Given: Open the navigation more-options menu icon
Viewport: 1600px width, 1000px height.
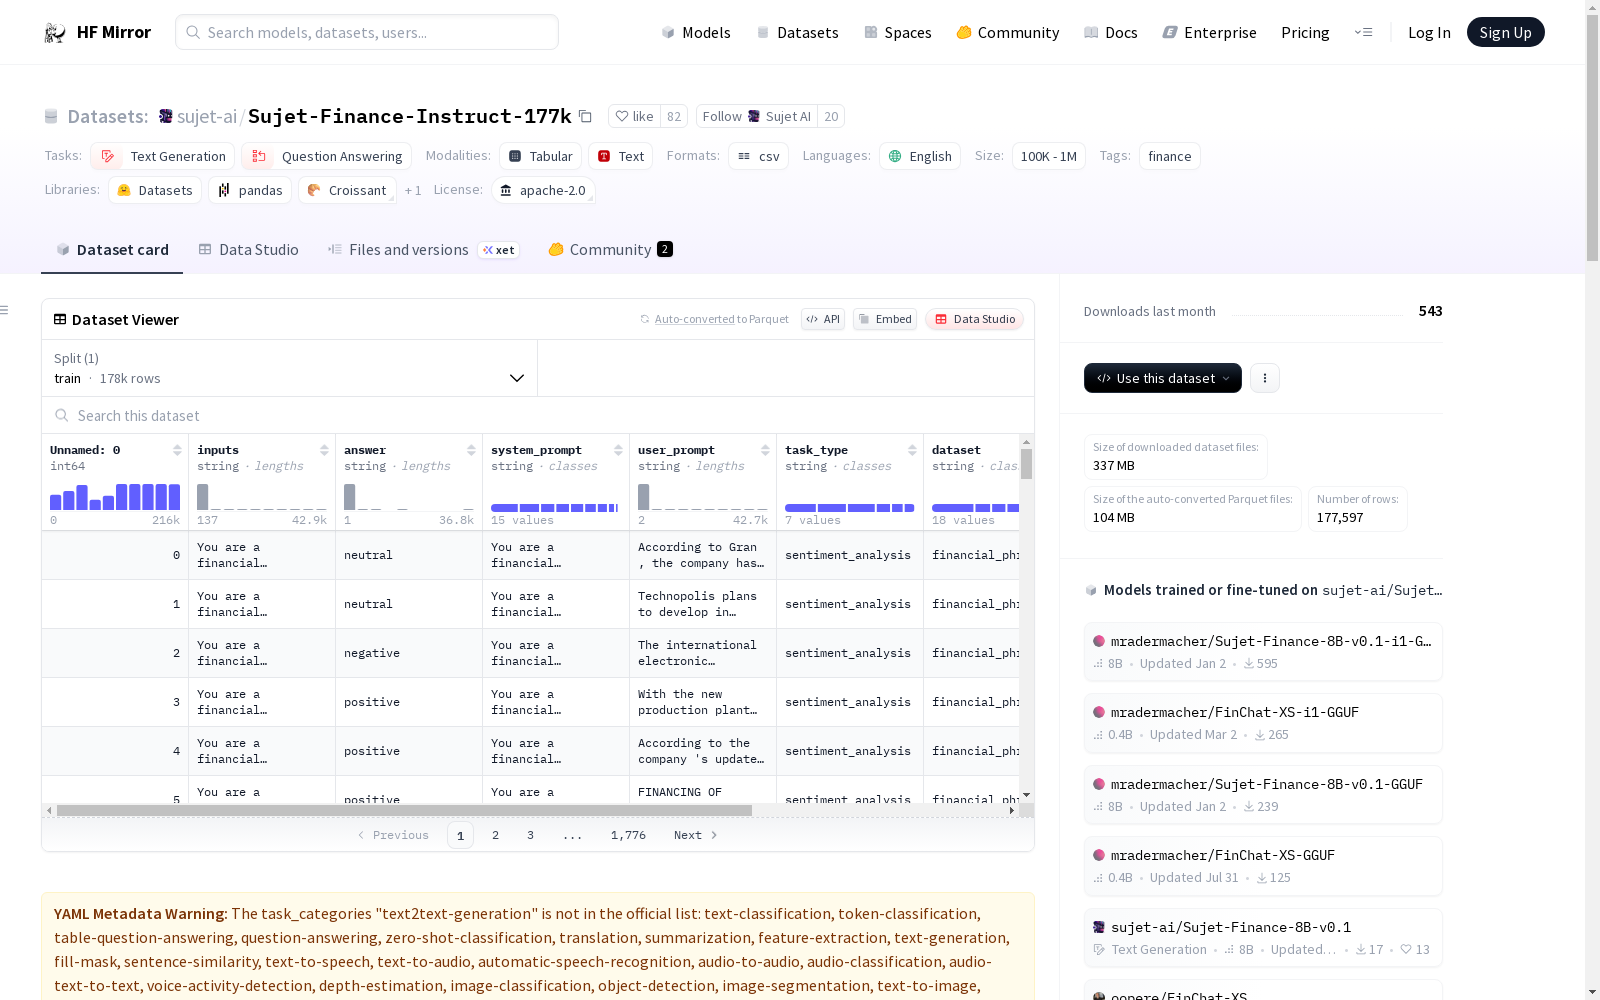Looking at the screenshot, I should (1363, 32).
